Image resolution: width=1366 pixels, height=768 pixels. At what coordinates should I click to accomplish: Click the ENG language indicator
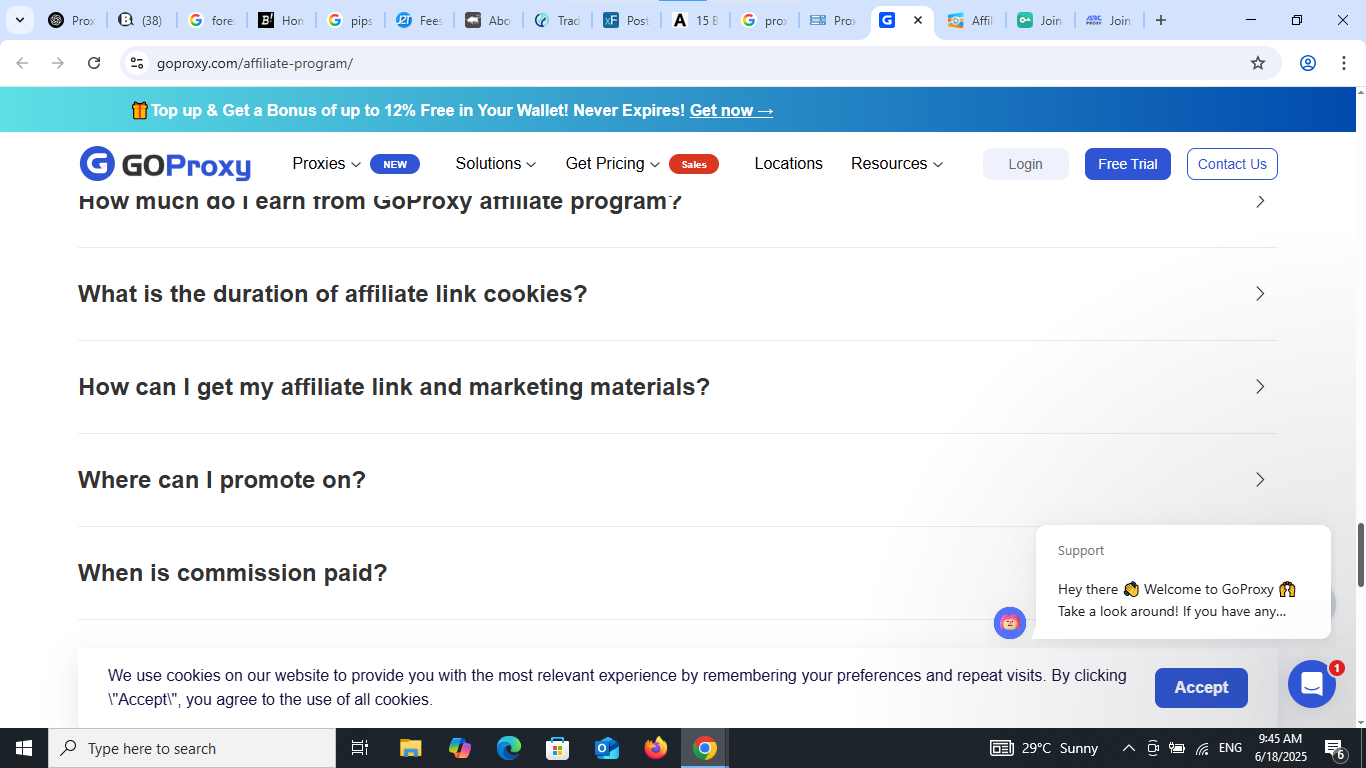1230,748
